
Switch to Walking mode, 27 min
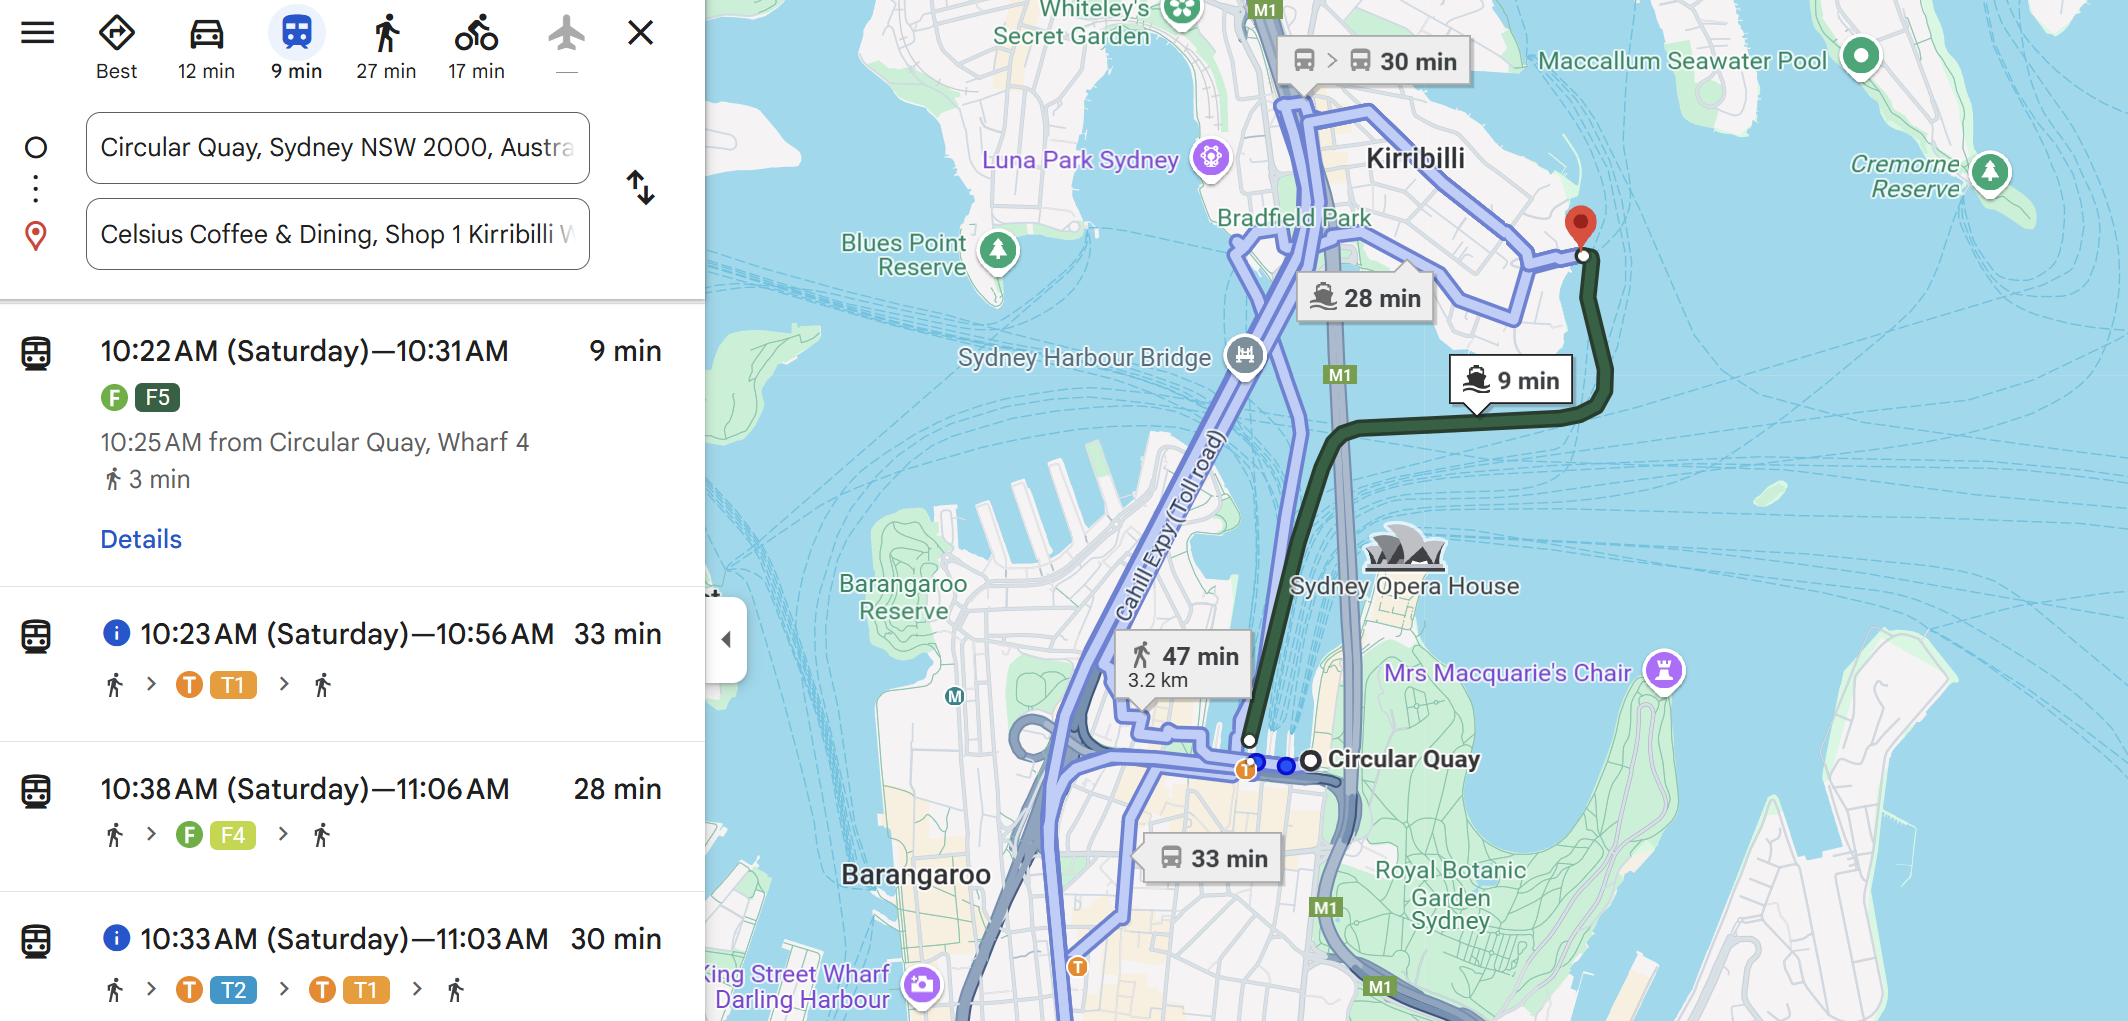point(386,46)
